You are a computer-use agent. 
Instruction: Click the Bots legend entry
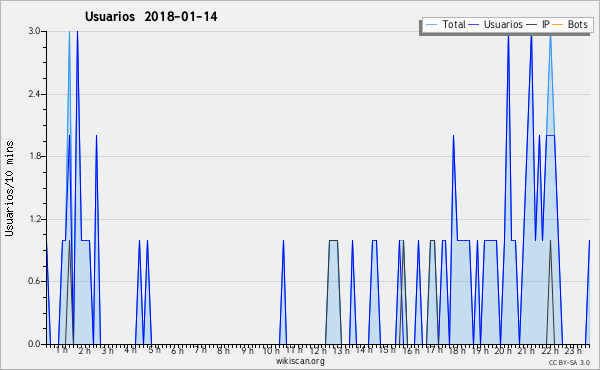[570, 24]
